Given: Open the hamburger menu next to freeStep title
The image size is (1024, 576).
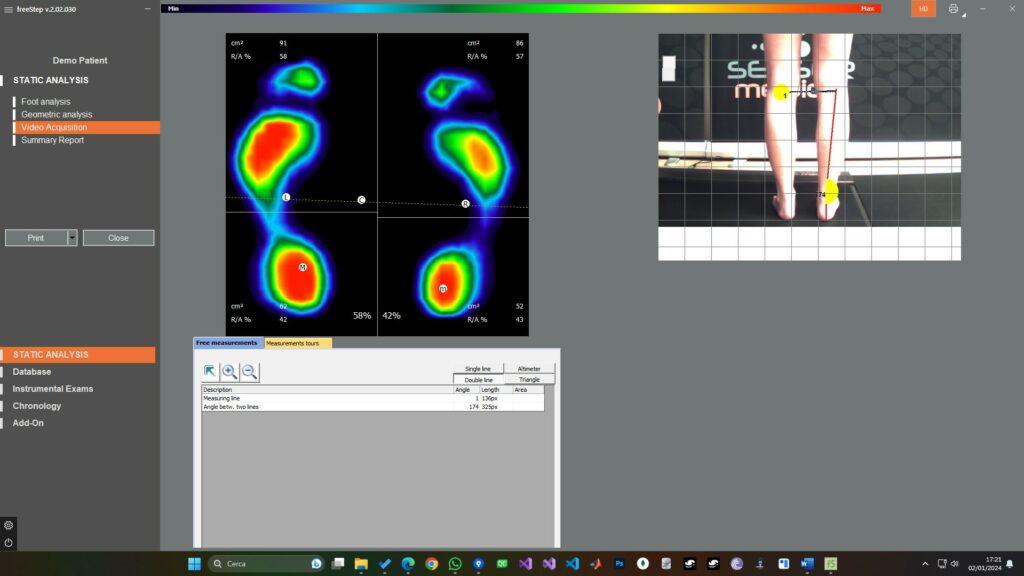Looking at the screenshot, I should (x=7, y=8).
